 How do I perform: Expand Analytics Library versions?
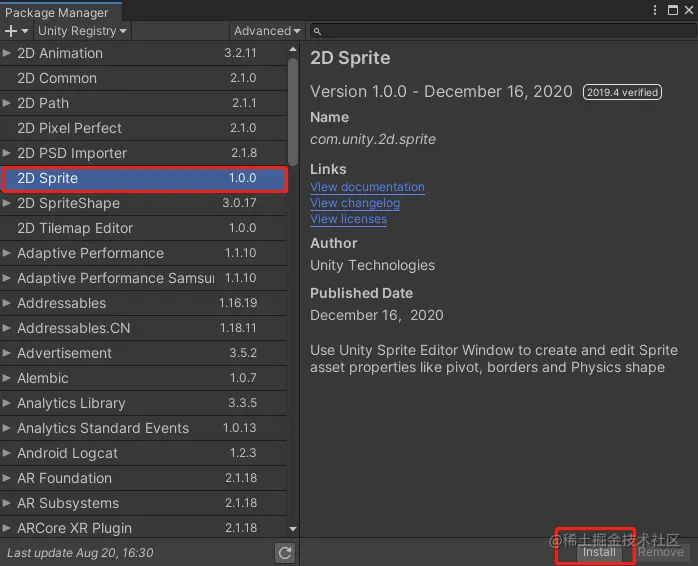pyautogui.click(x=7, y=403)
